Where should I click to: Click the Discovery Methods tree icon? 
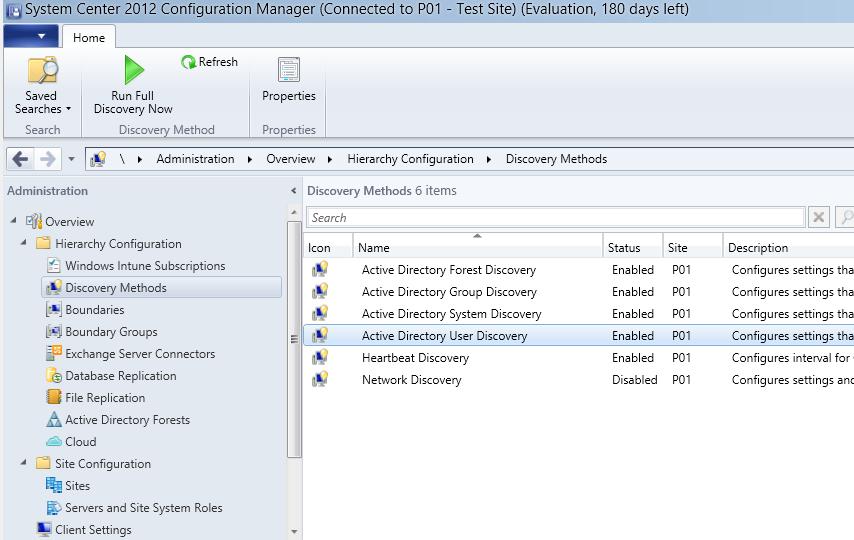(x=54, y=288)
